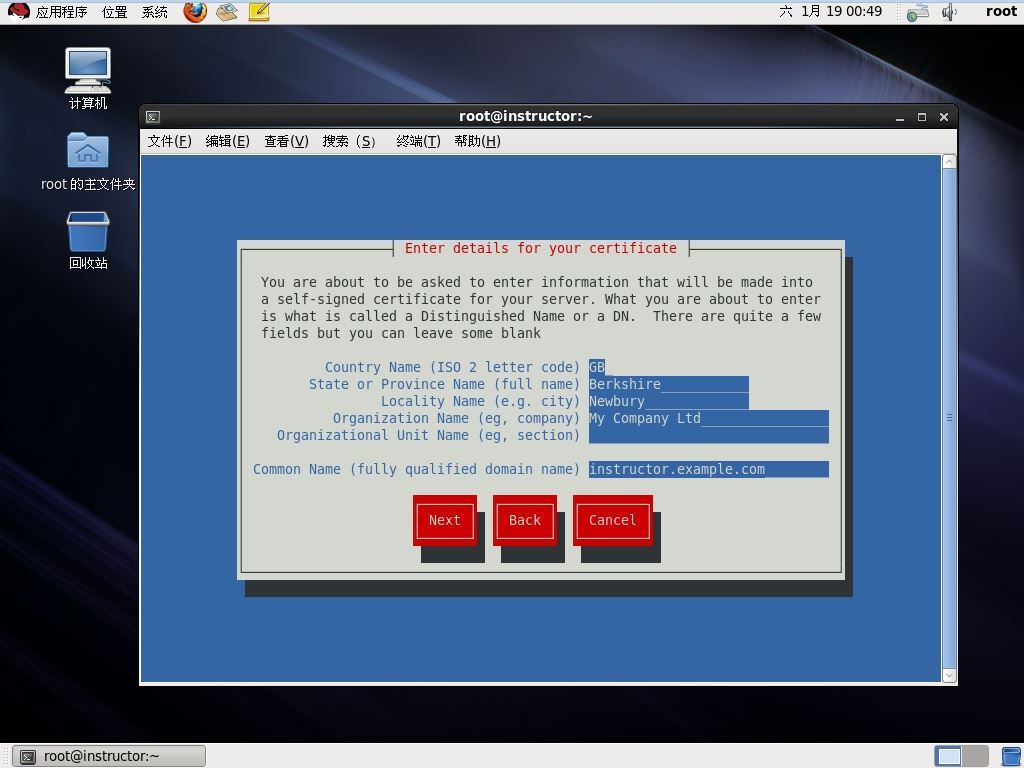This screenshot has height=768, width=1024.
Task: Click 'Organizational Unit Name (eg, section)' label
Action: (428, 435)
